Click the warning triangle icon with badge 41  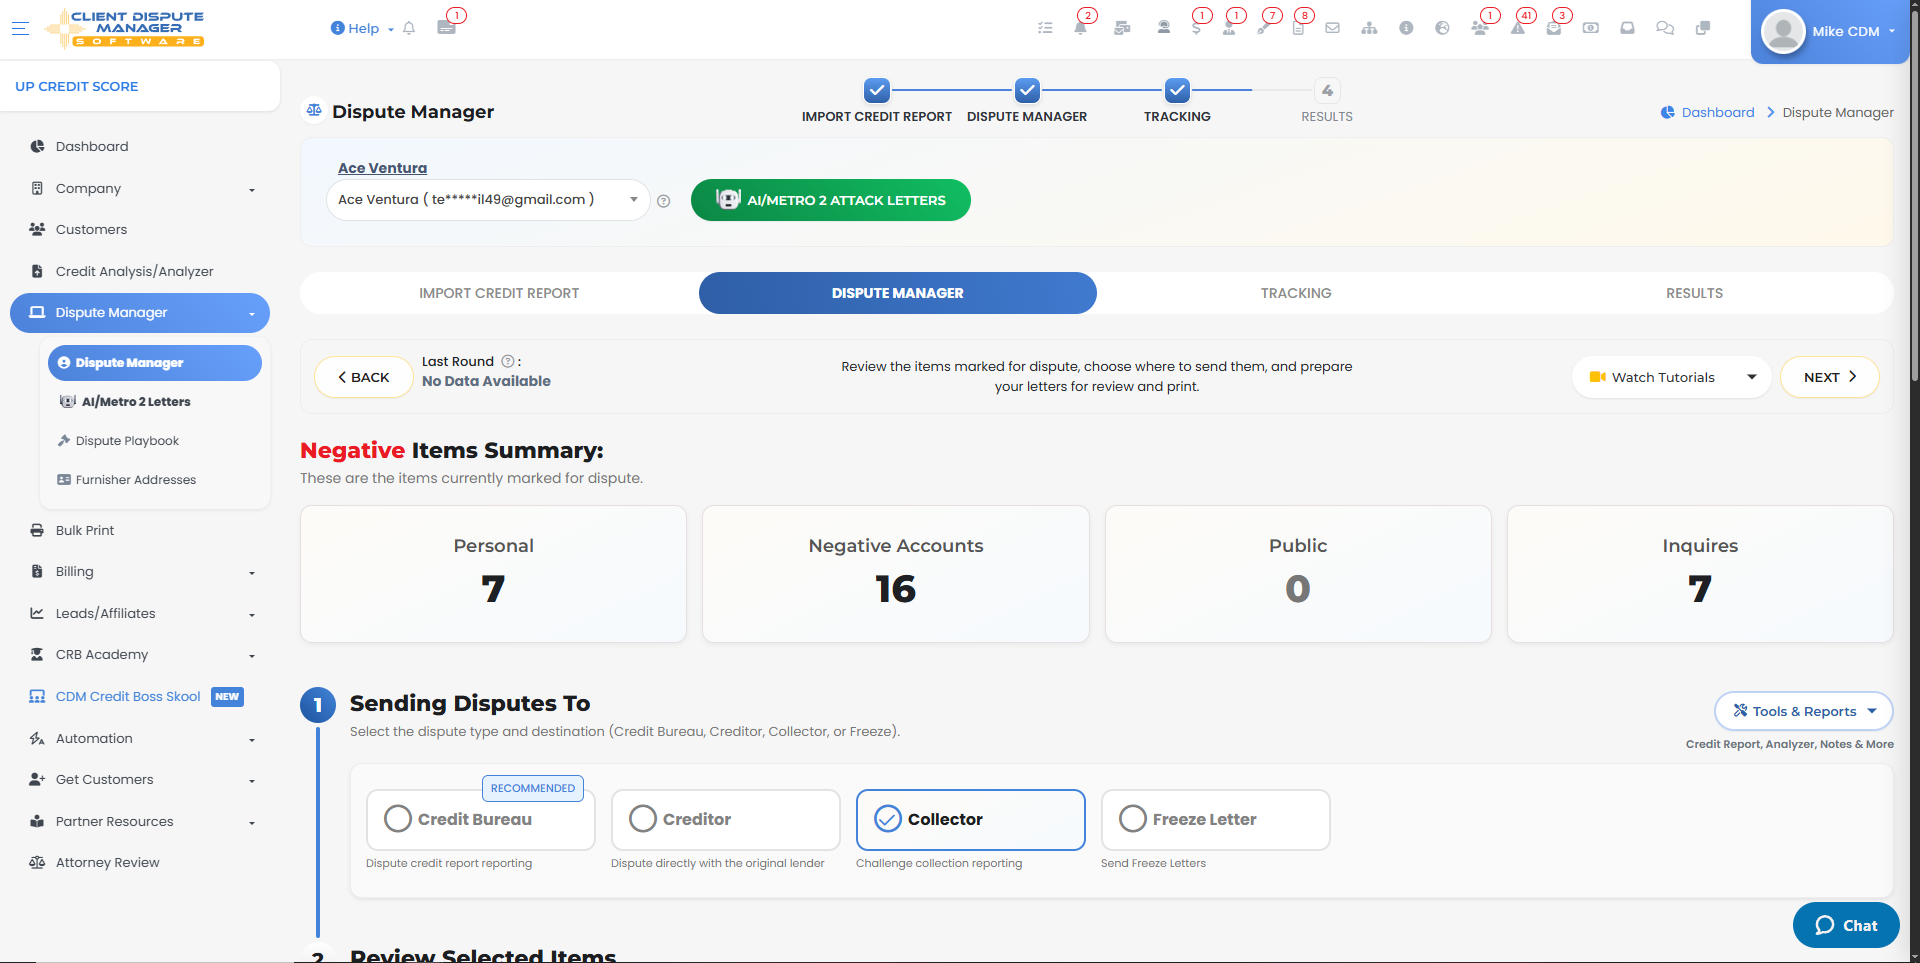point(1518,28)
